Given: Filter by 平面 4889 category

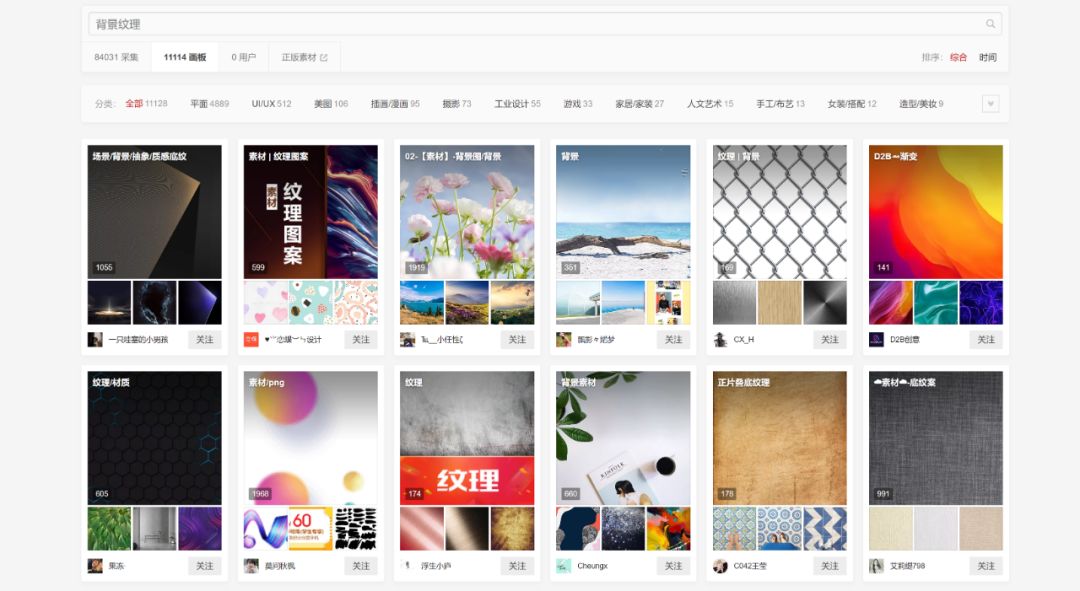Looking at the screenshot, I should coord(209,104).
